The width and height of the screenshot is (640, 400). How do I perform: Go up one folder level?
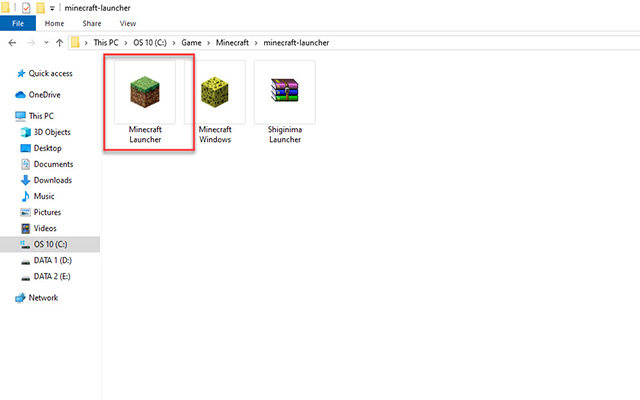click(60, 43)
